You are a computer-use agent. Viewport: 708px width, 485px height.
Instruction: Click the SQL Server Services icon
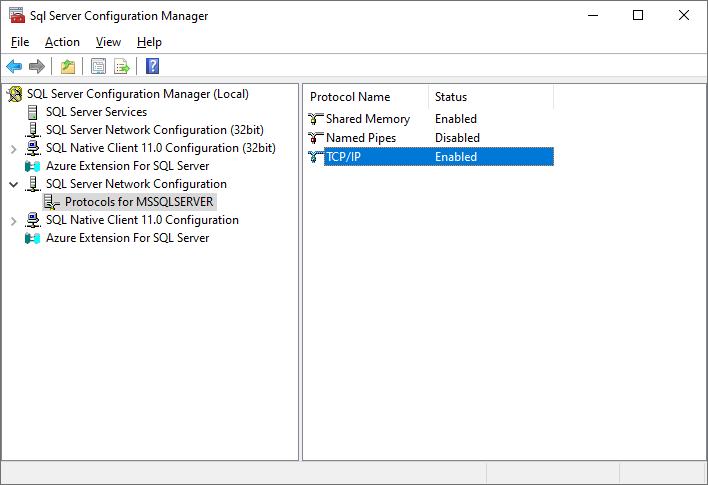click(x=33, y=112)
